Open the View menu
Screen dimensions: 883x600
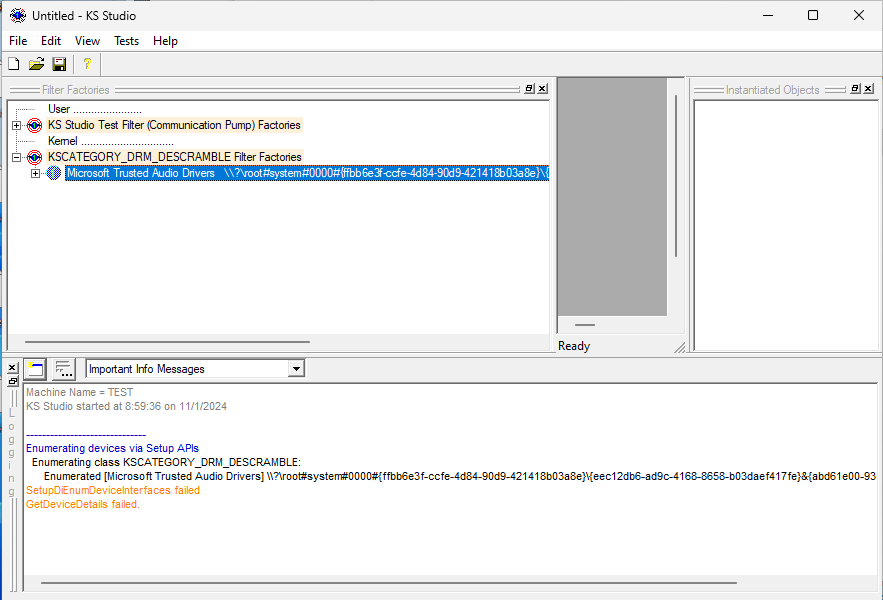87,41
